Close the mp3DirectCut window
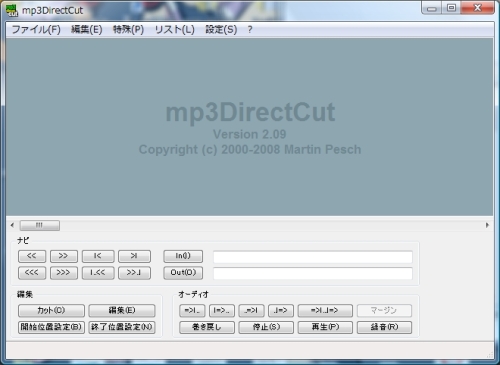Screen dimensions: 500x365 [477, 8]
